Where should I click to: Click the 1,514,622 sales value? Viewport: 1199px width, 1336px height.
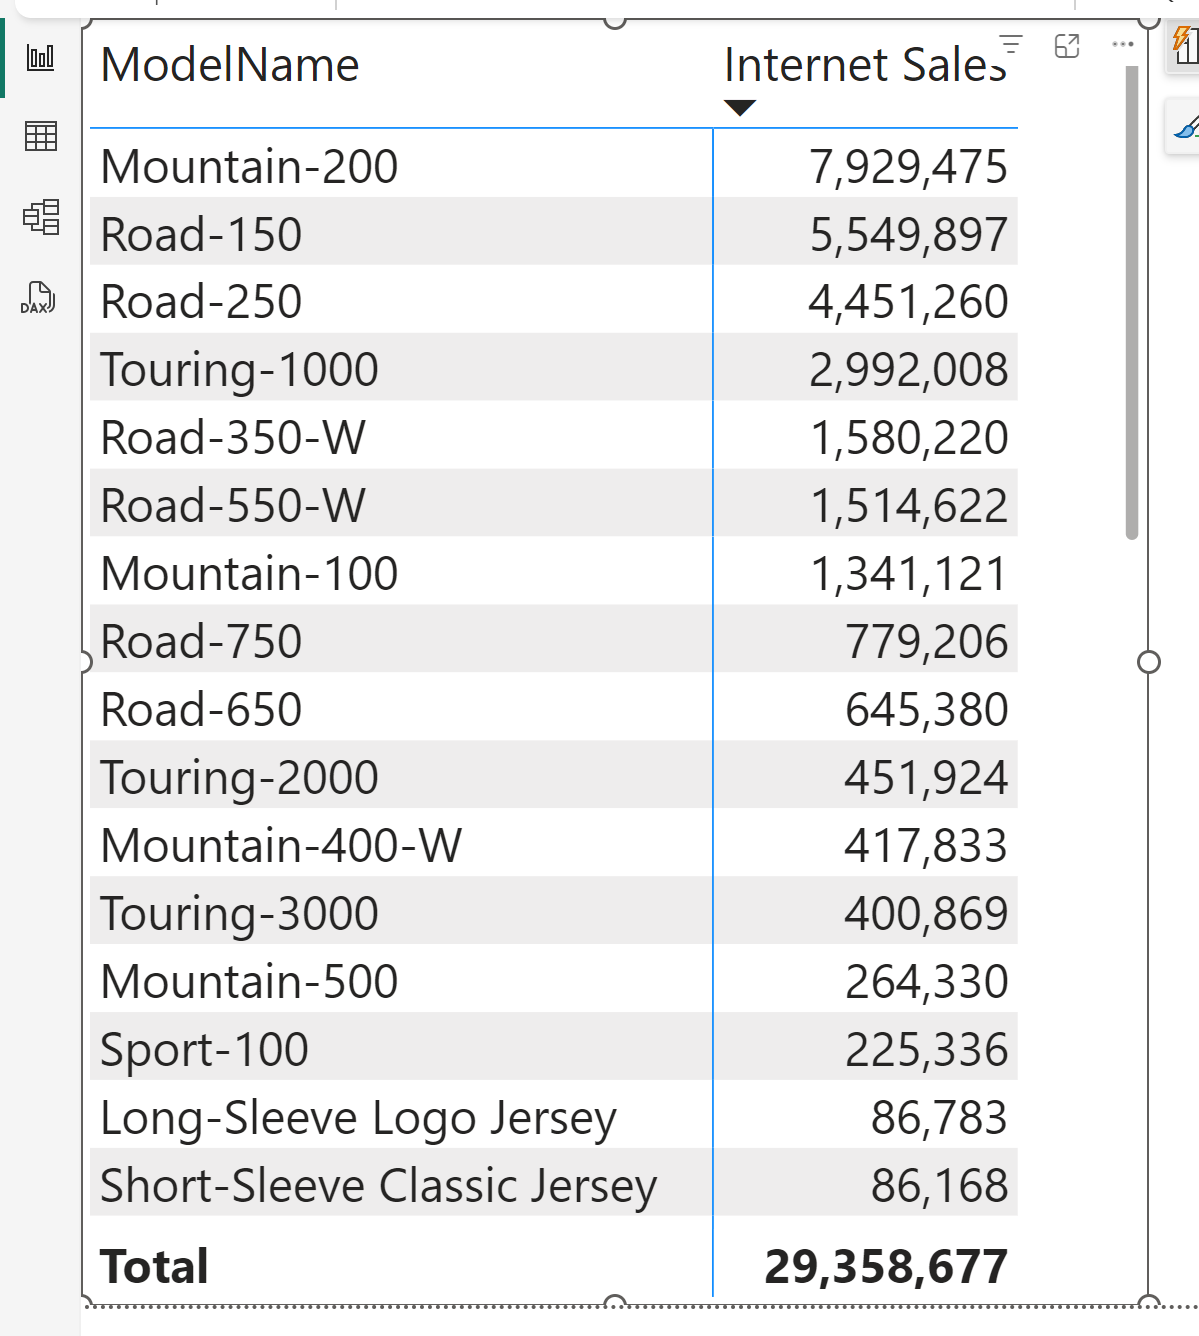pyautogui.click(x=909, y=507)
